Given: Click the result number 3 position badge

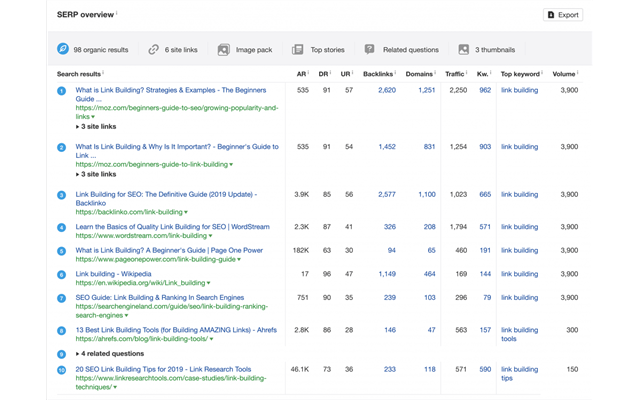Looking at the screenshot, I should (62, 195).
